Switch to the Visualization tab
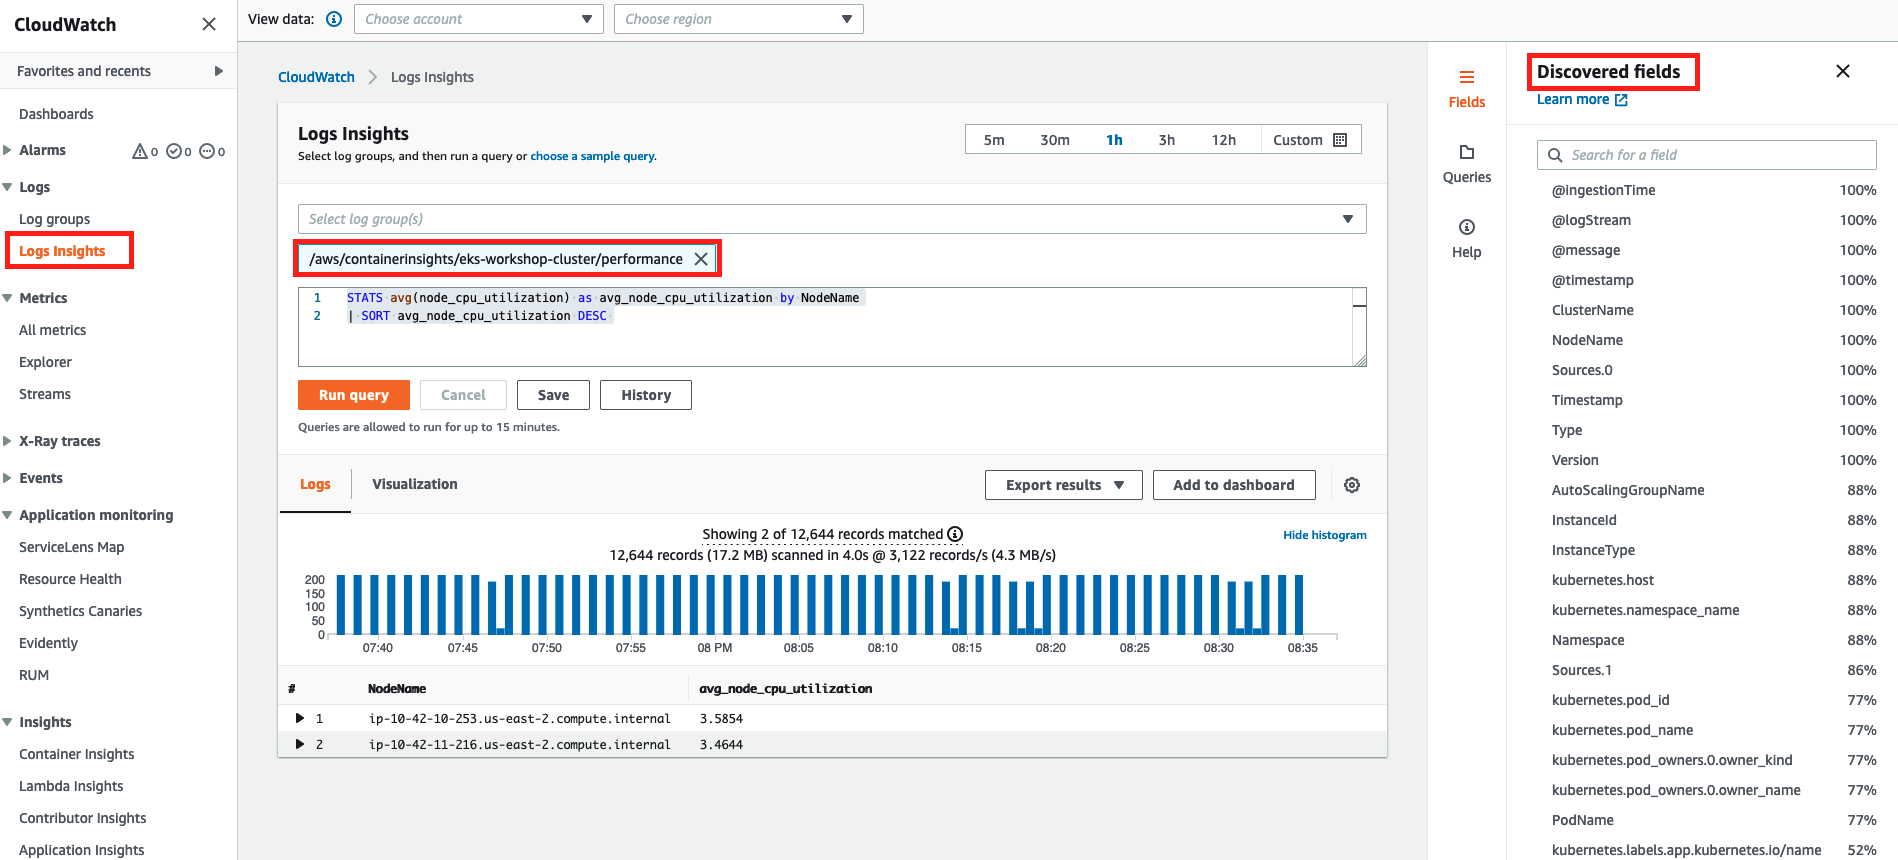The image size is (1898, 860). tap(414, 484)
